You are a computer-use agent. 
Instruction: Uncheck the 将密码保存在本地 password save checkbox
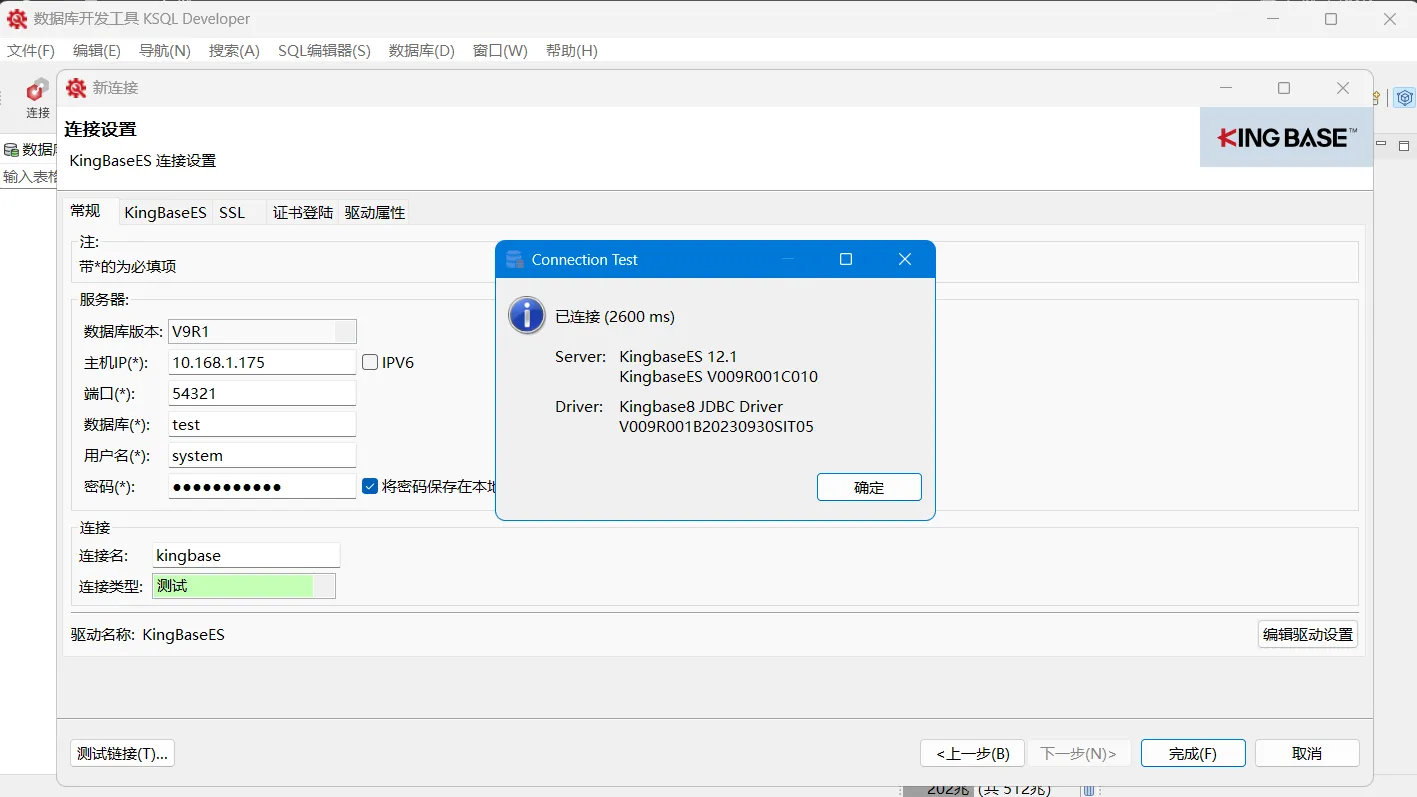[x=369, y=486]
